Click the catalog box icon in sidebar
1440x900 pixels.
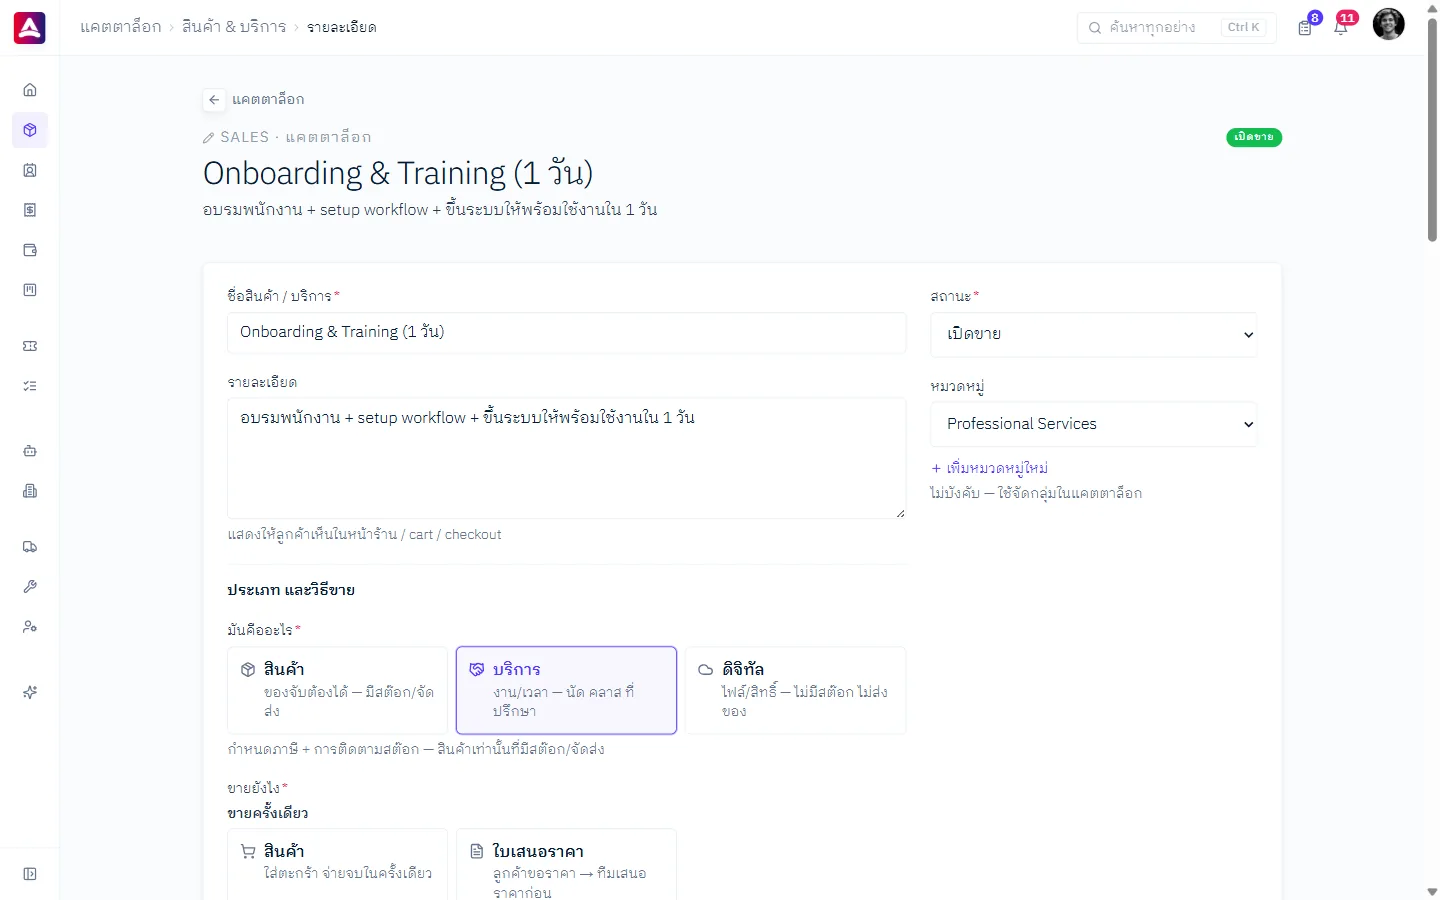(x=30, y=130)
